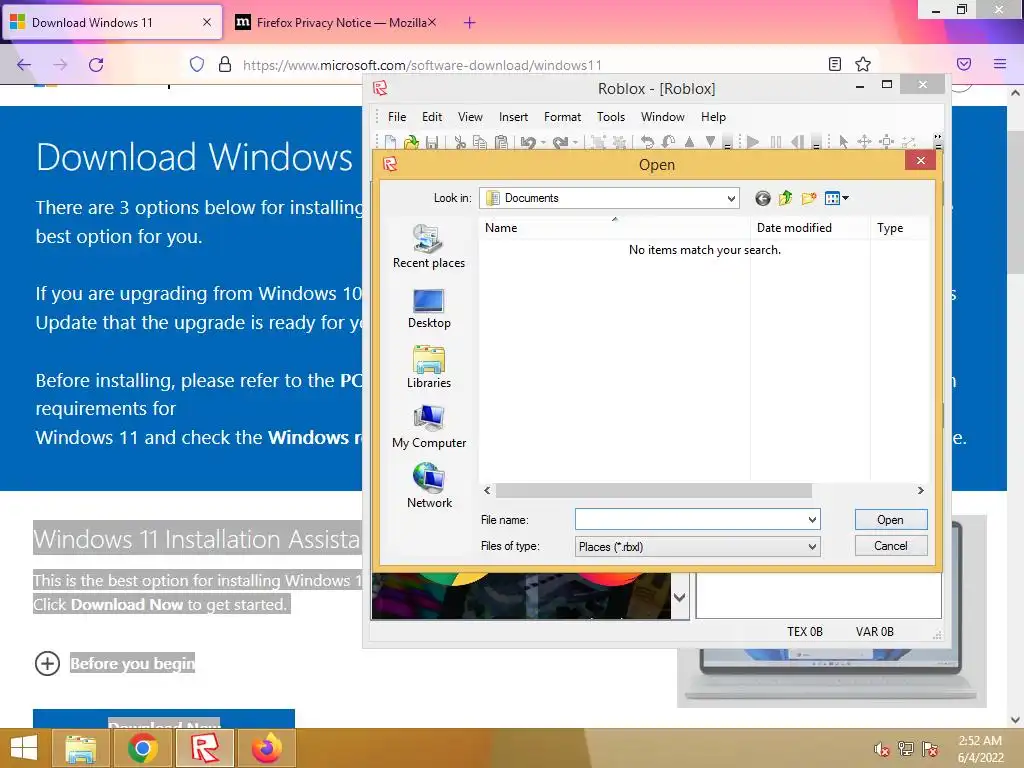Screen dimensions: 1024x768
Task: Click the Copy icon in Roblox toolbar
Action: (480, 142)
